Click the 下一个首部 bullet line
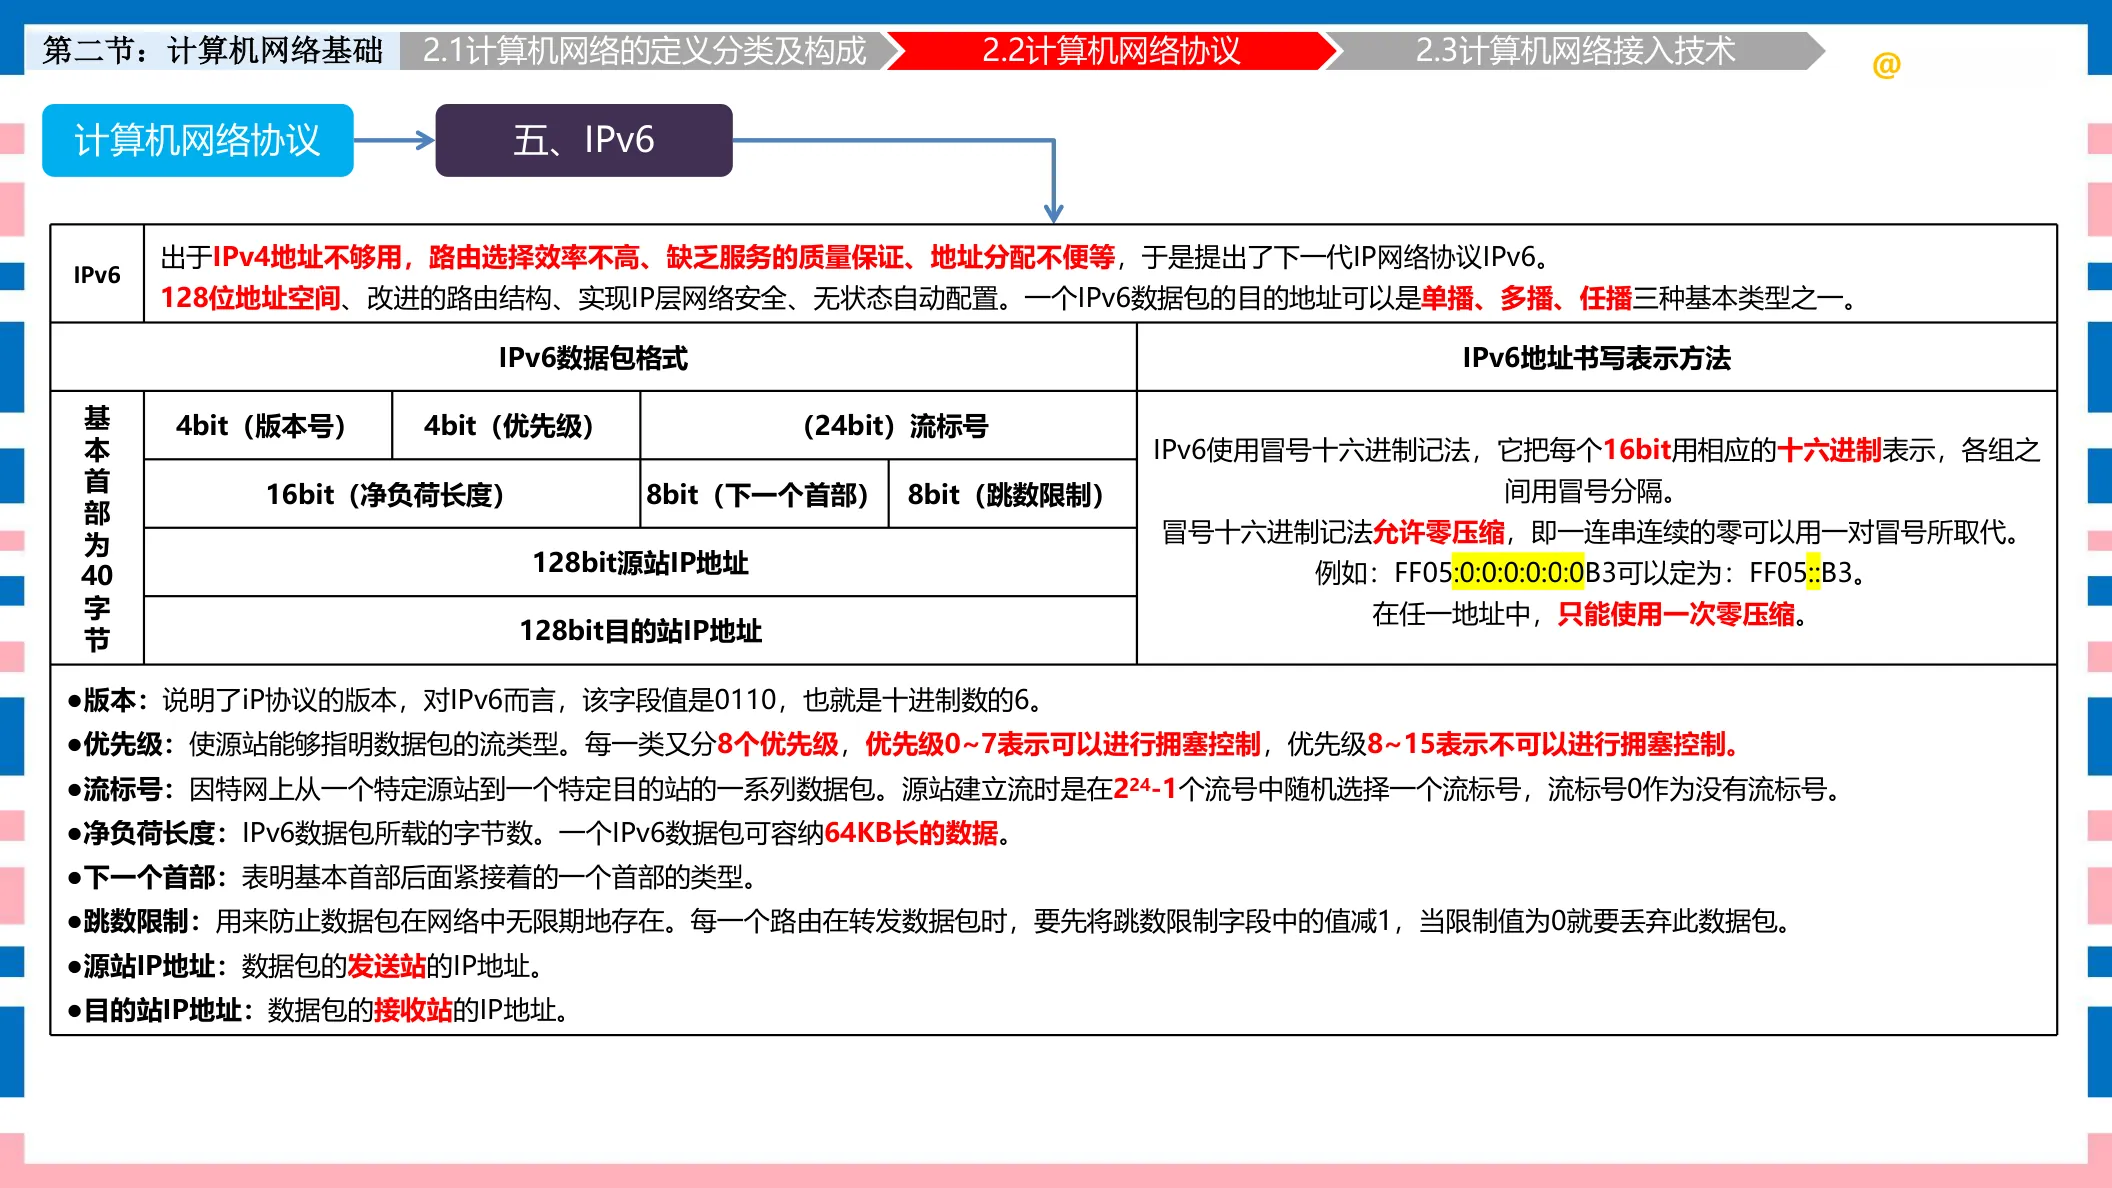This screenshot has height=1188, width=2112. tap(412, 877)
